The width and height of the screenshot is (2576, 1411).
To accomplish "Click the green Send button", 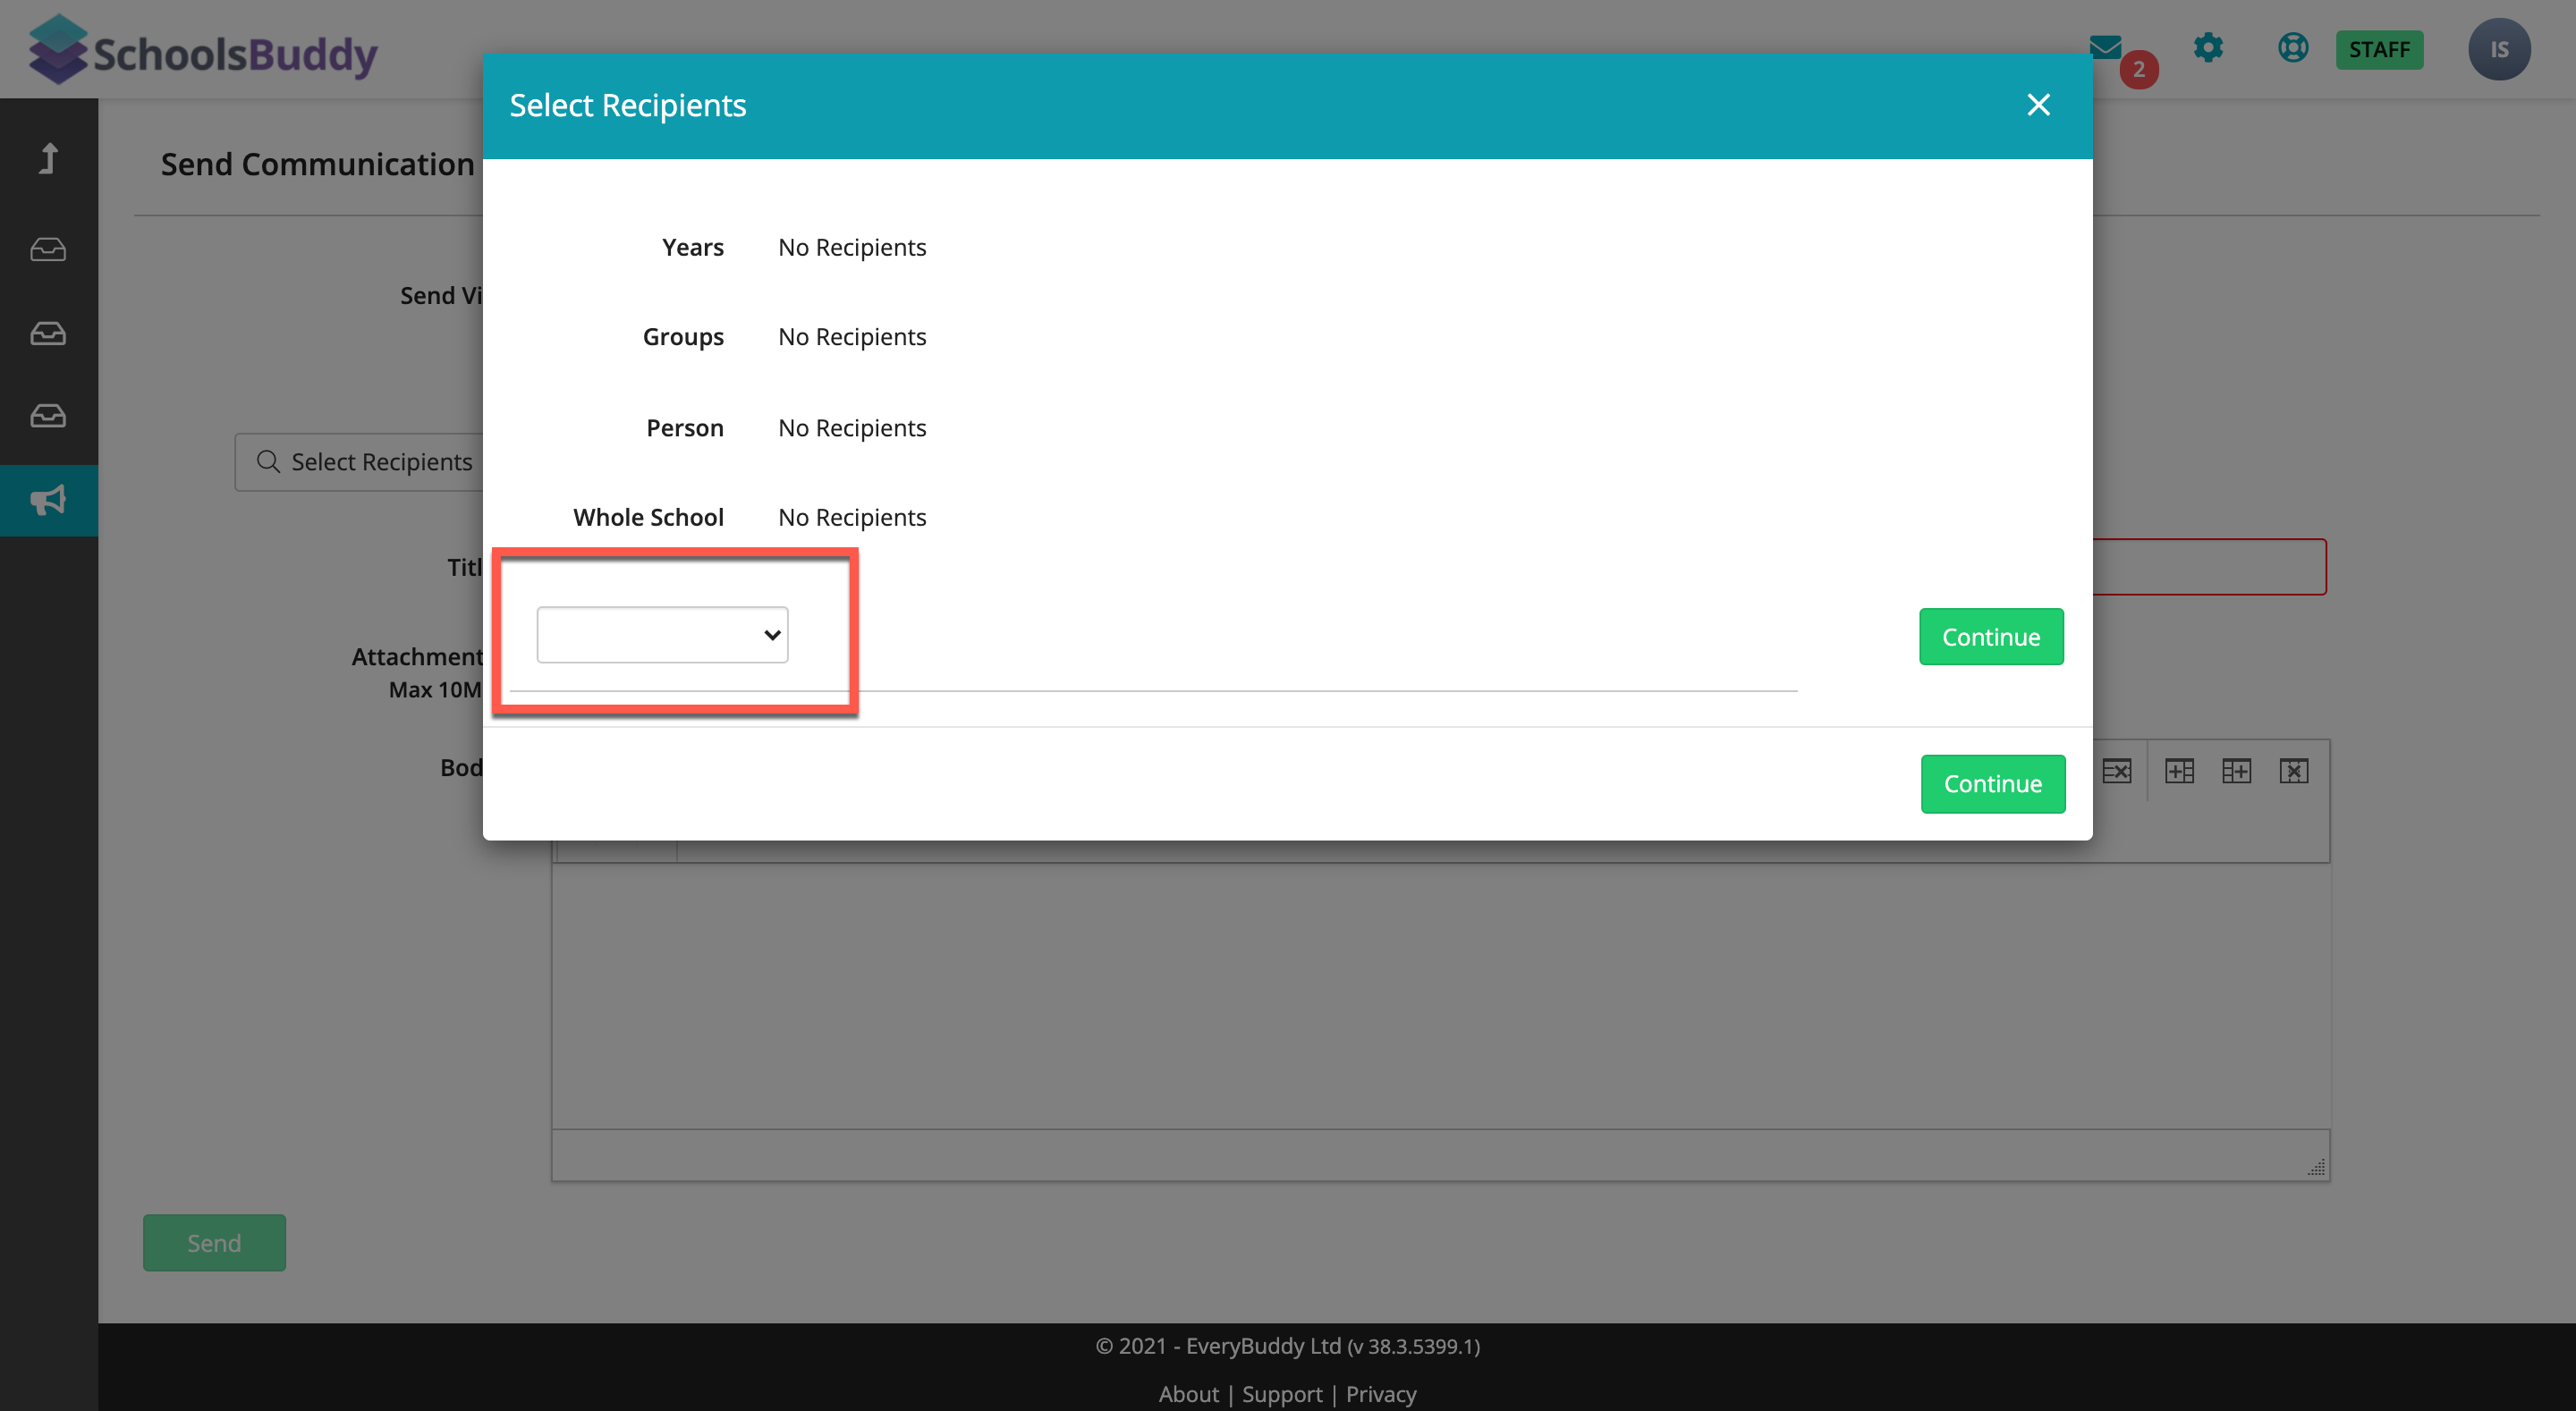I will pyautogui.click(x=214, y=1243).
